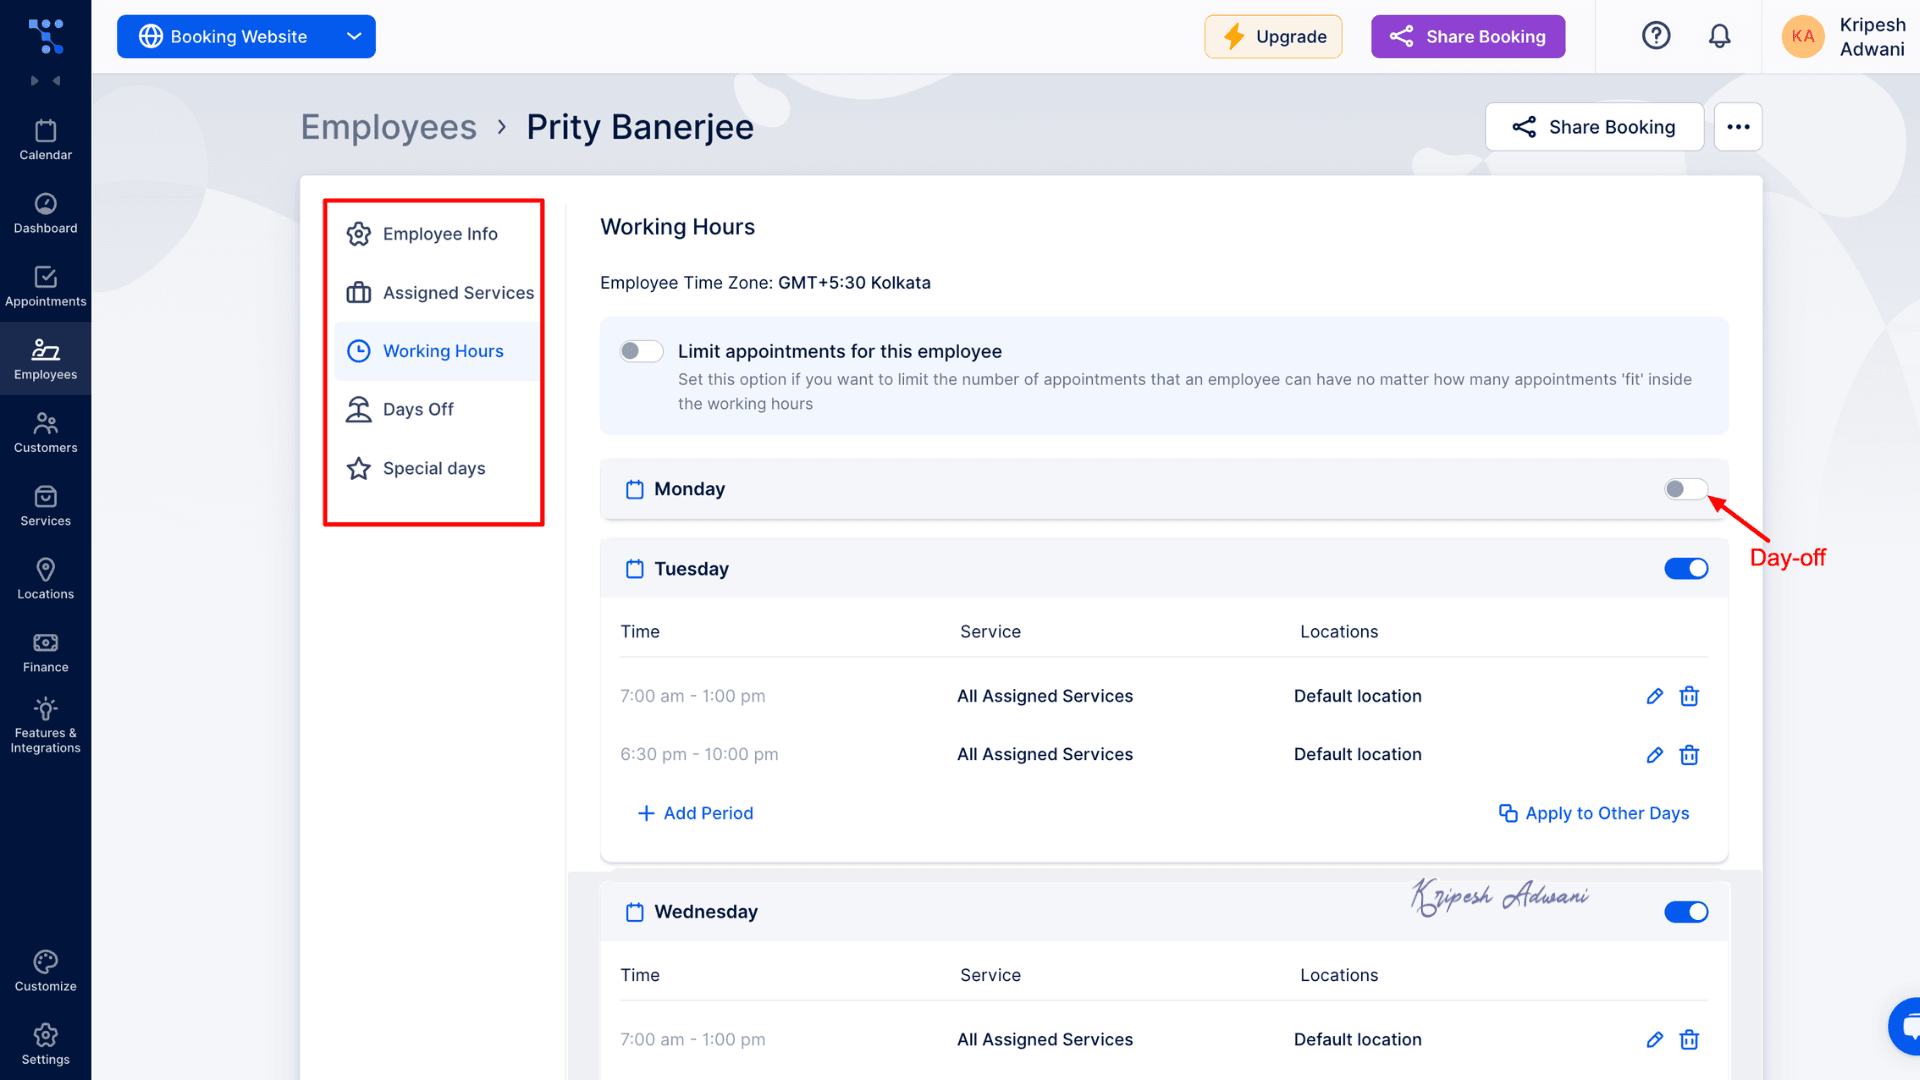Click the 6:30 pm - 10:00 pm time
Screen dimensions: 1920x1080
pyautogui.click(x=699, y=755)
